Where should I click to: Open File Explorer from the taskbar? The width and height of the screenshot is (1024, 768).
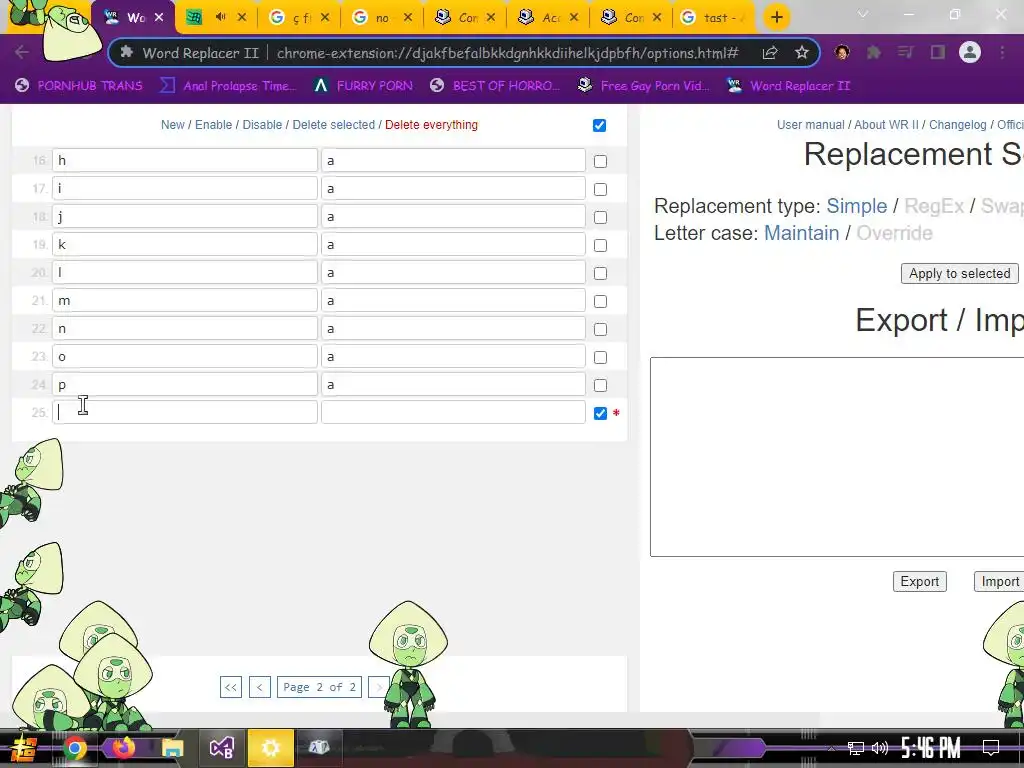coord(172,748)
